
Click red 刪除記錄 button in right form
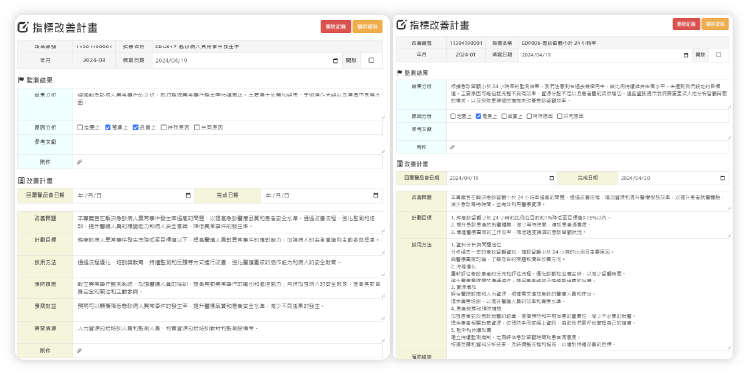pos(686,24)
